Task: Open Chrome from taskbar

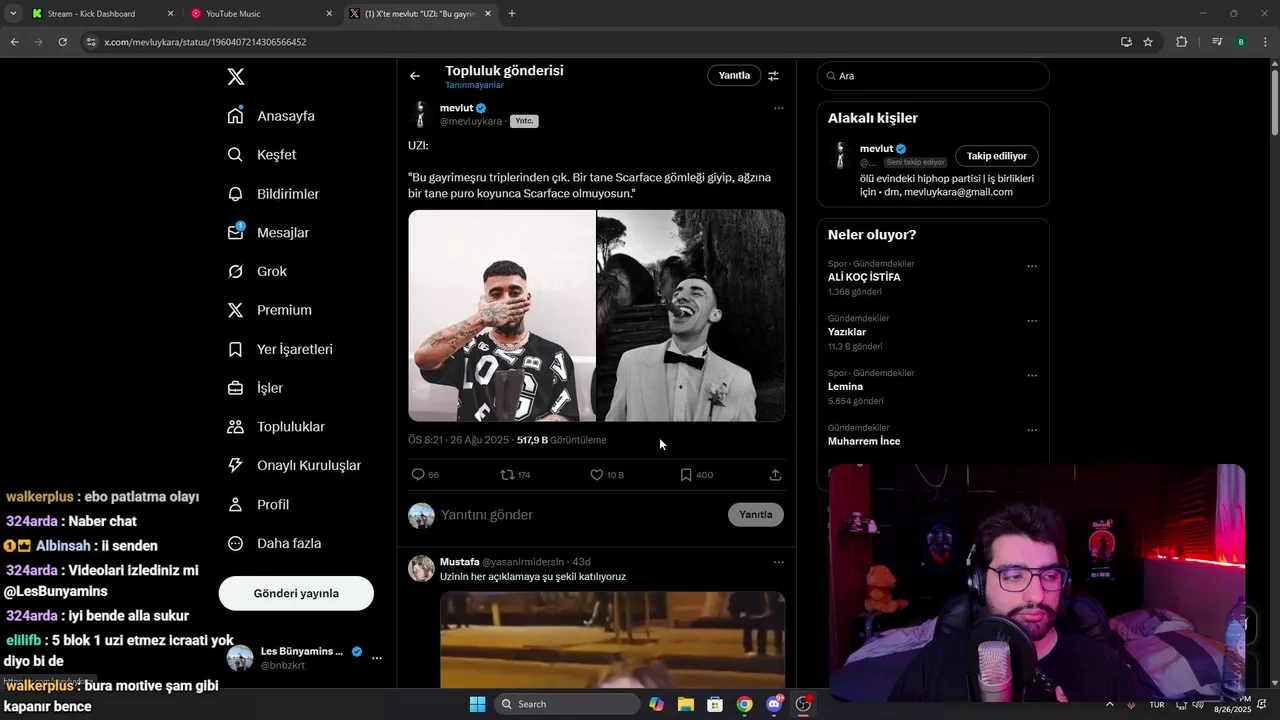Action: [745, 704]
